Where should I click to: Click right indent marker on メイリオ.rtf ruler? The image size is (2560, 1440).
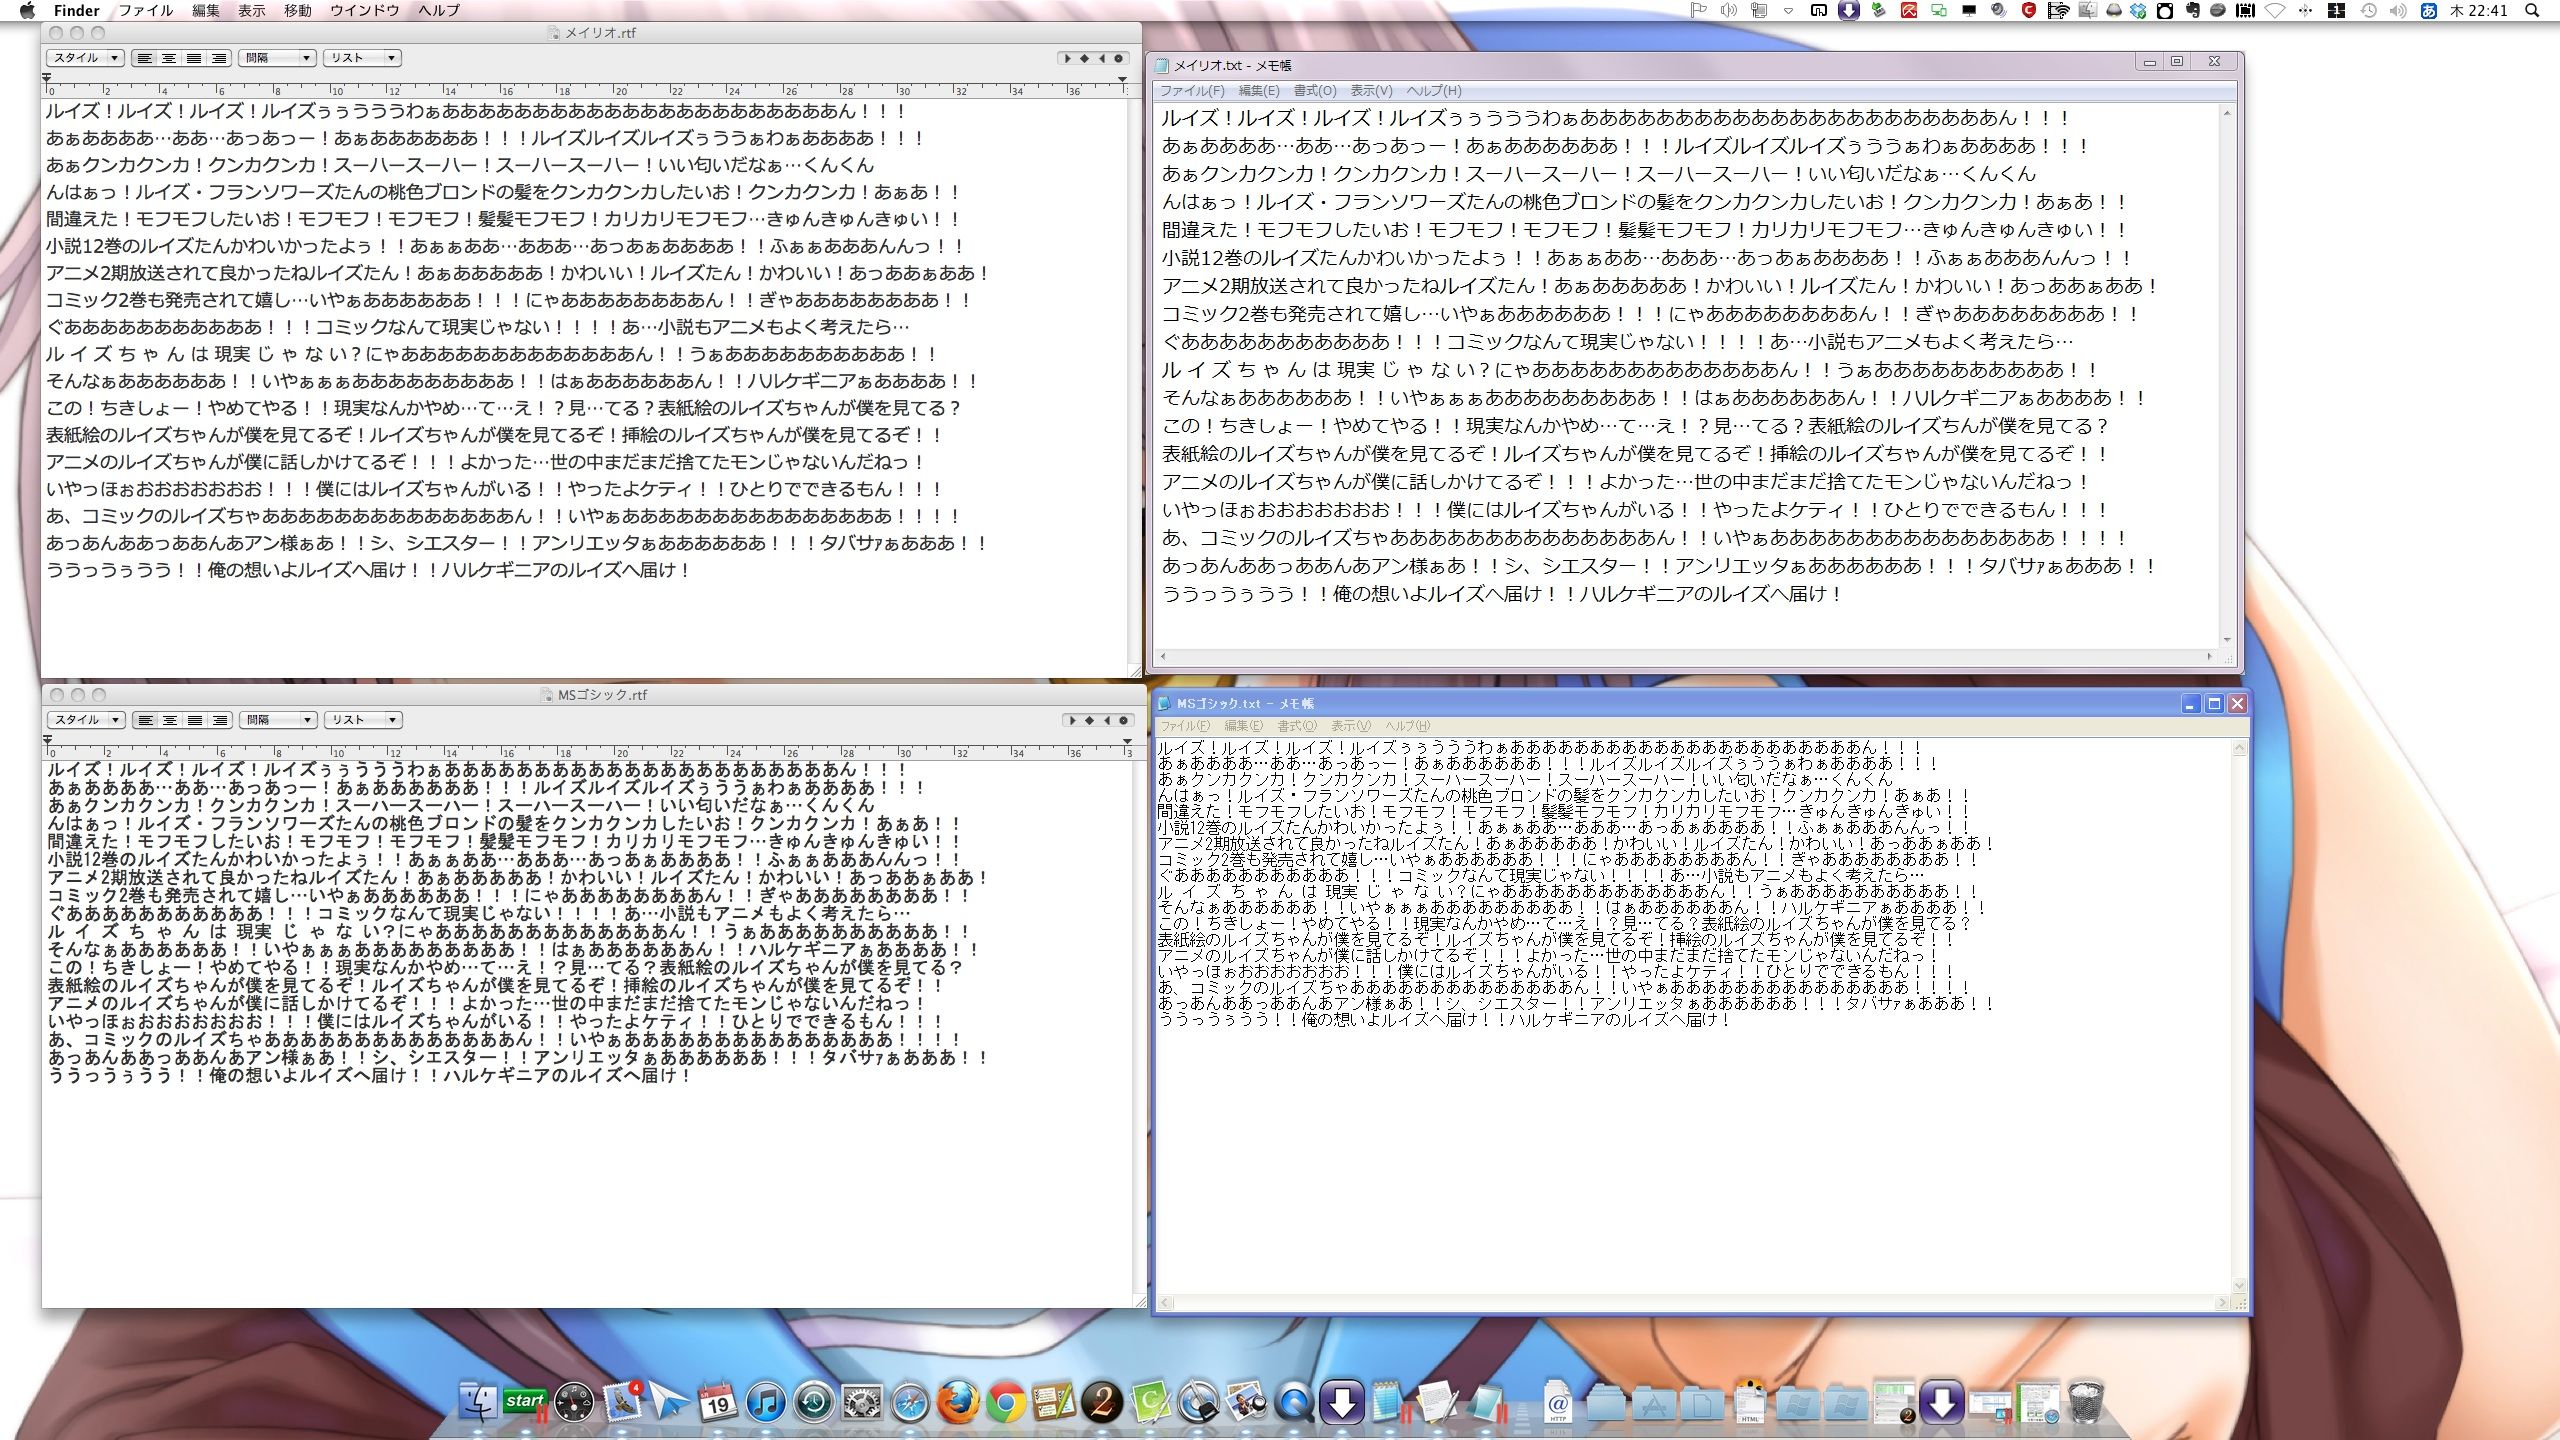pos(1122,79)
